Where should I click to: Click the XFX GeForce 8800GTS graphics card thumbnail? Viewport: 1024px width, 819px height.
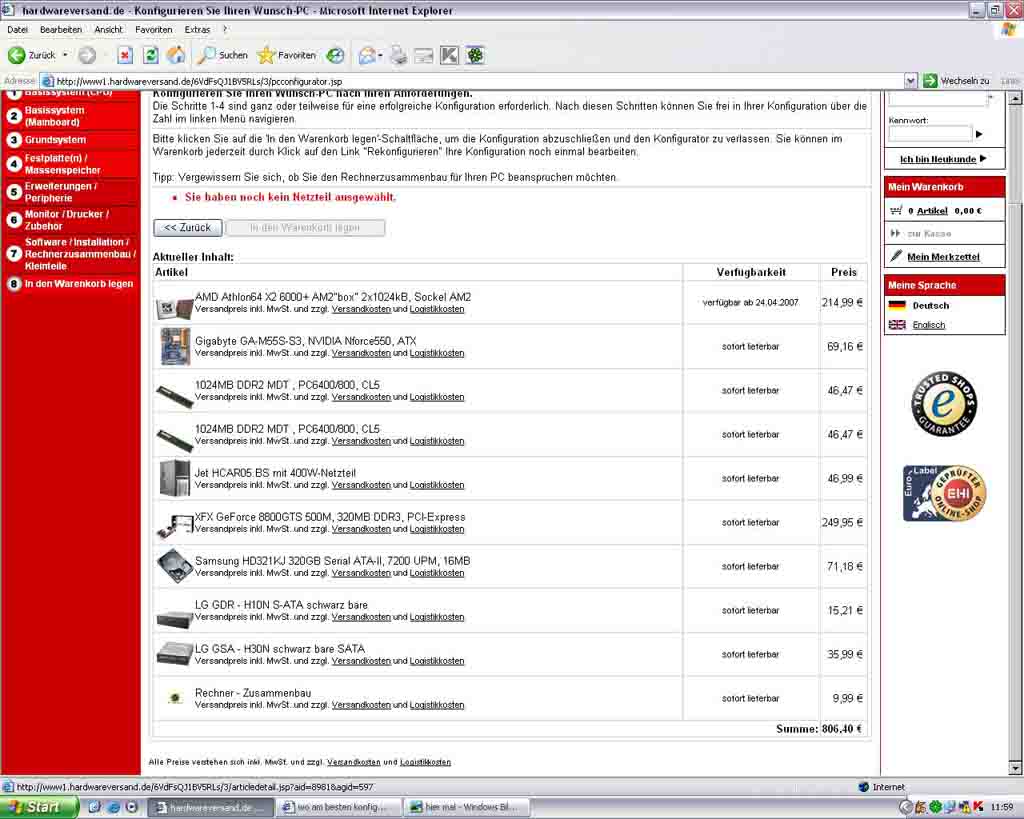[x=174, y=526]
